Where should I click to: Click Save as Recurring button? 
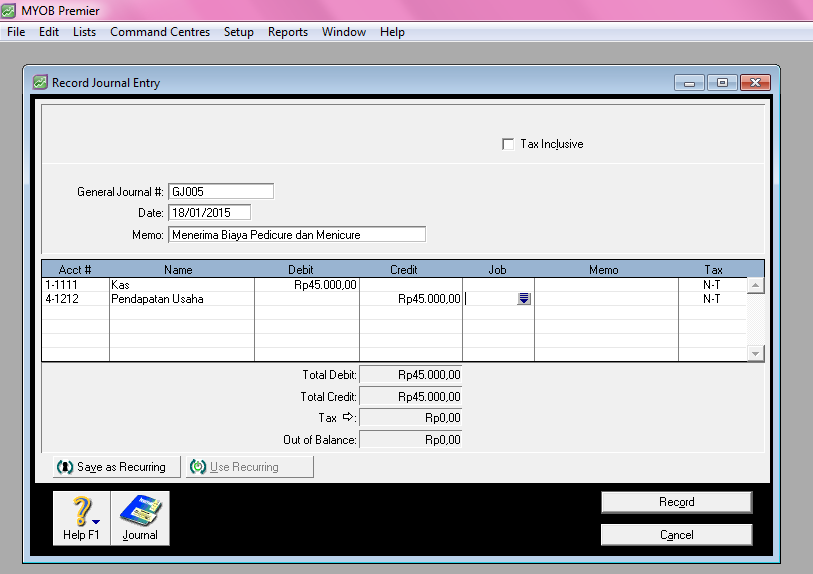pos(117,467)
